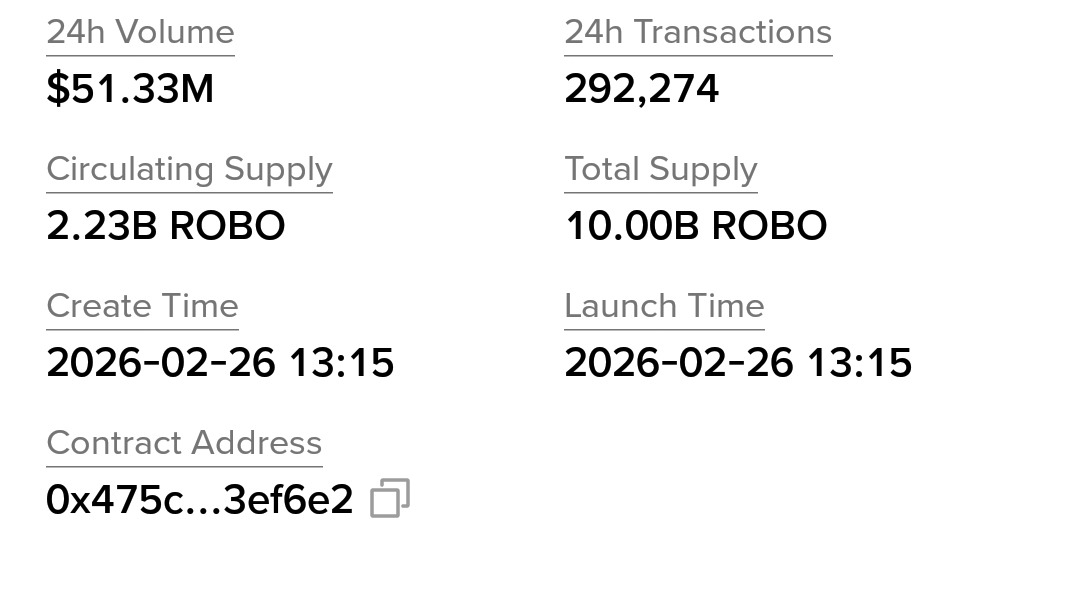Click the Launch Time label
Image resolution: width=1080 pixels, height=607 pixels.
point(665,306)
